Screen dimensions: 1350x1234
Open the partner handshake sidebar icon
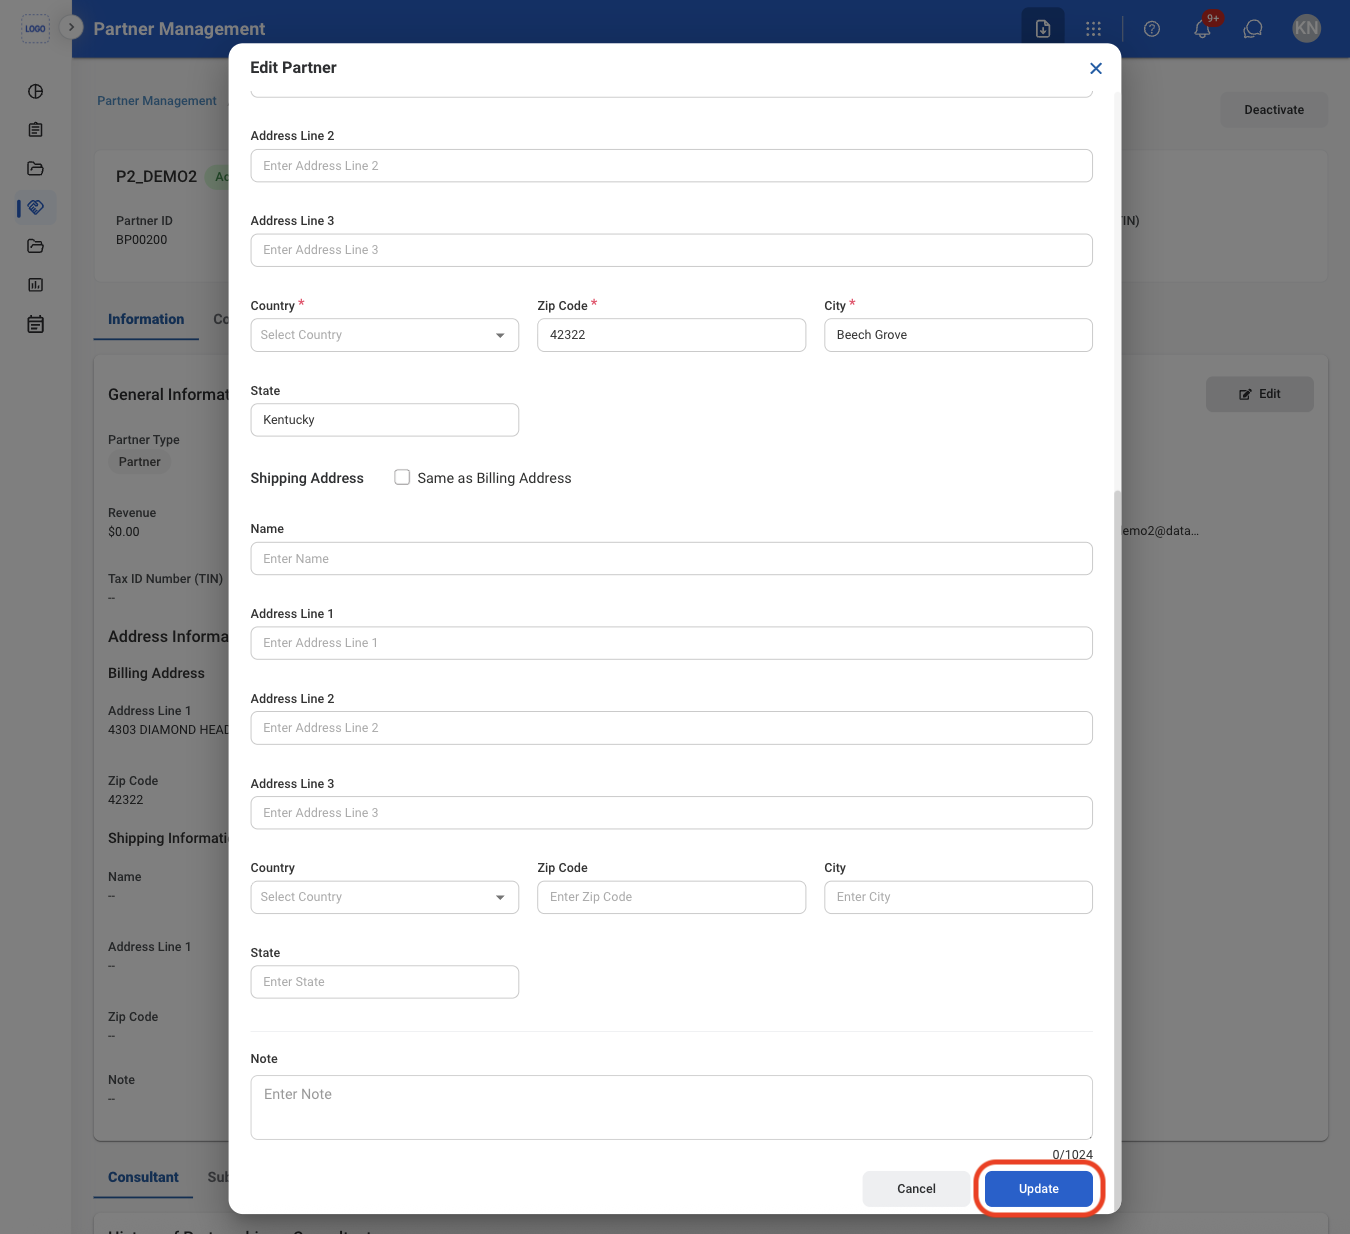click(36, 207)
